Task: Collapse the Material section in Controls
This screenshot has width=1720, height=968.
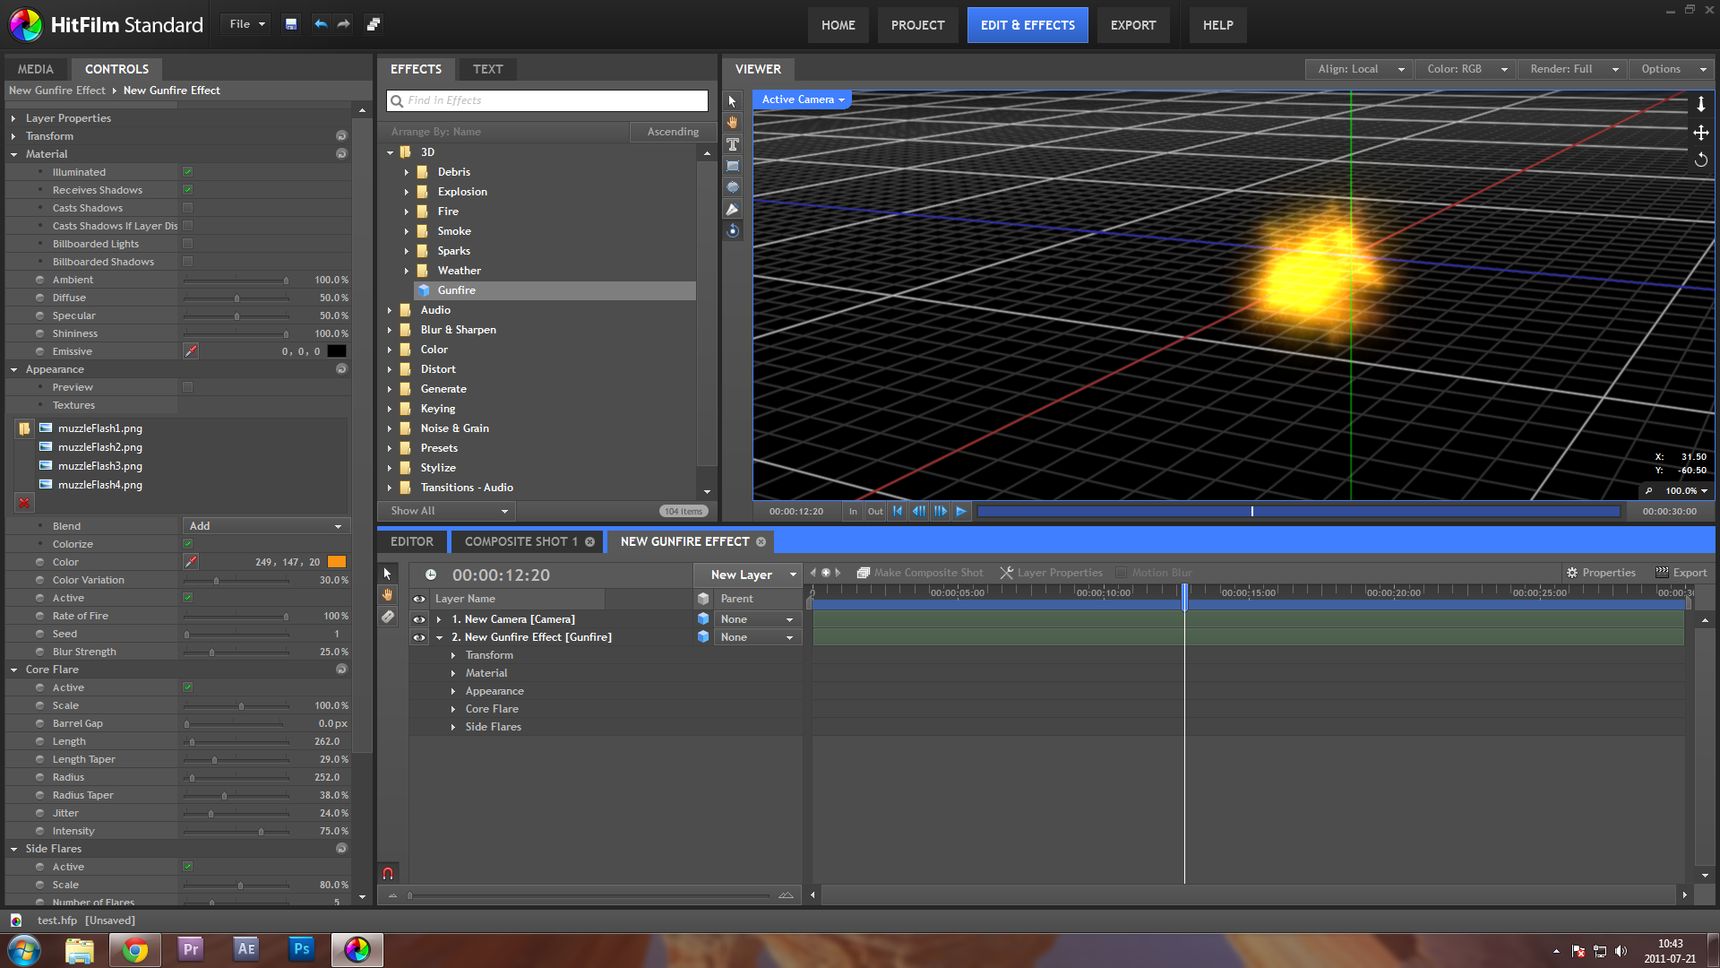Action: tap(14, 154)
